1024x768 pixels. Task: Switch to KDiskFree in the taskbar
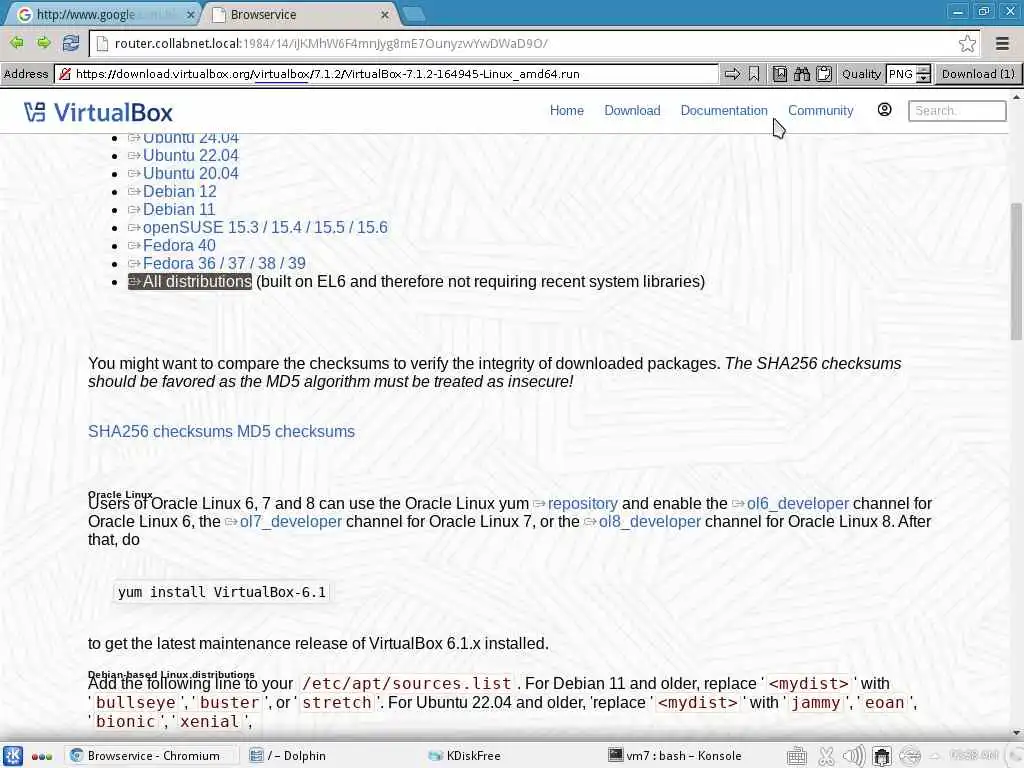[465, 756]
